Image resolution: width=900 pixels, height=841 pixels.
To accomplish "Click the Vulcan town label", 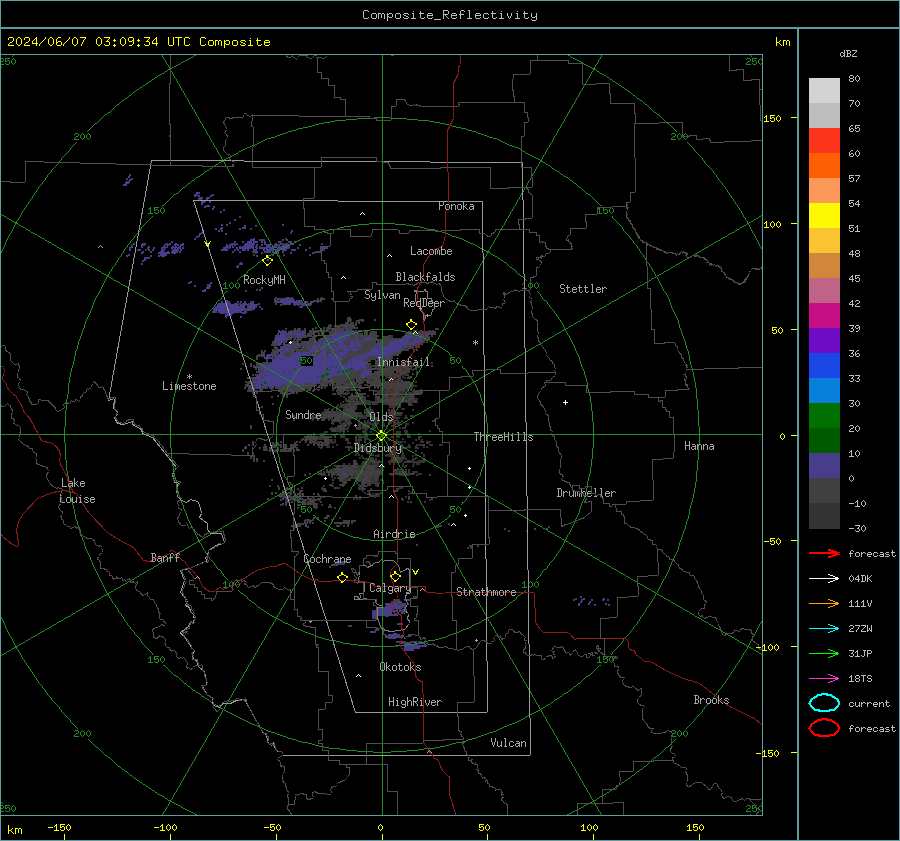I will 508,743.
